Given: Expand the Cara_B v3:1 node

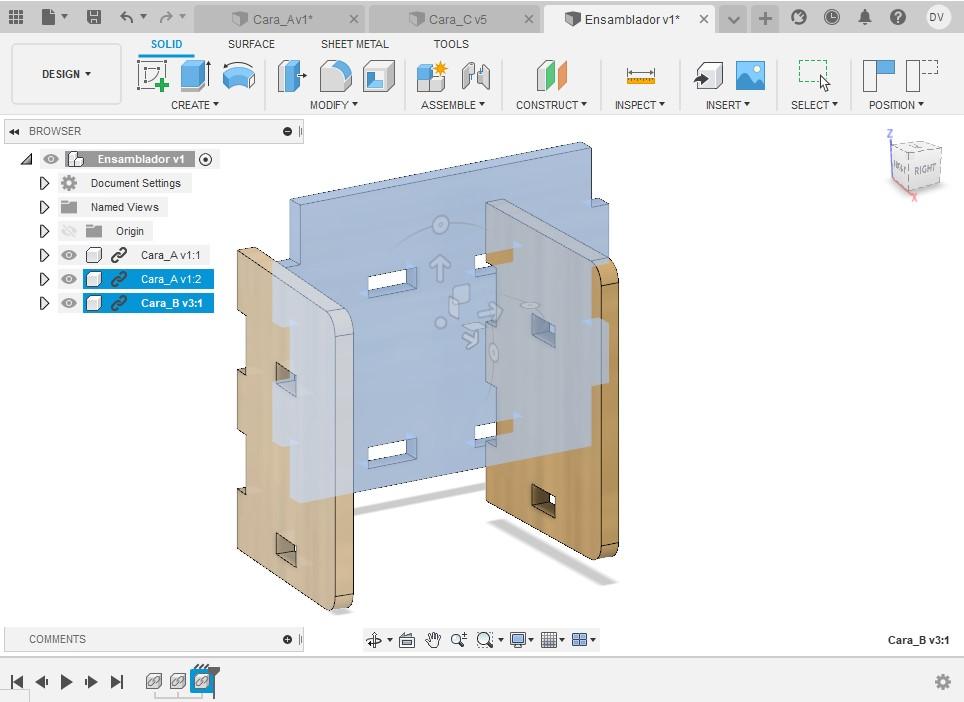Looking at the screenshot, I should click(44, 303).
